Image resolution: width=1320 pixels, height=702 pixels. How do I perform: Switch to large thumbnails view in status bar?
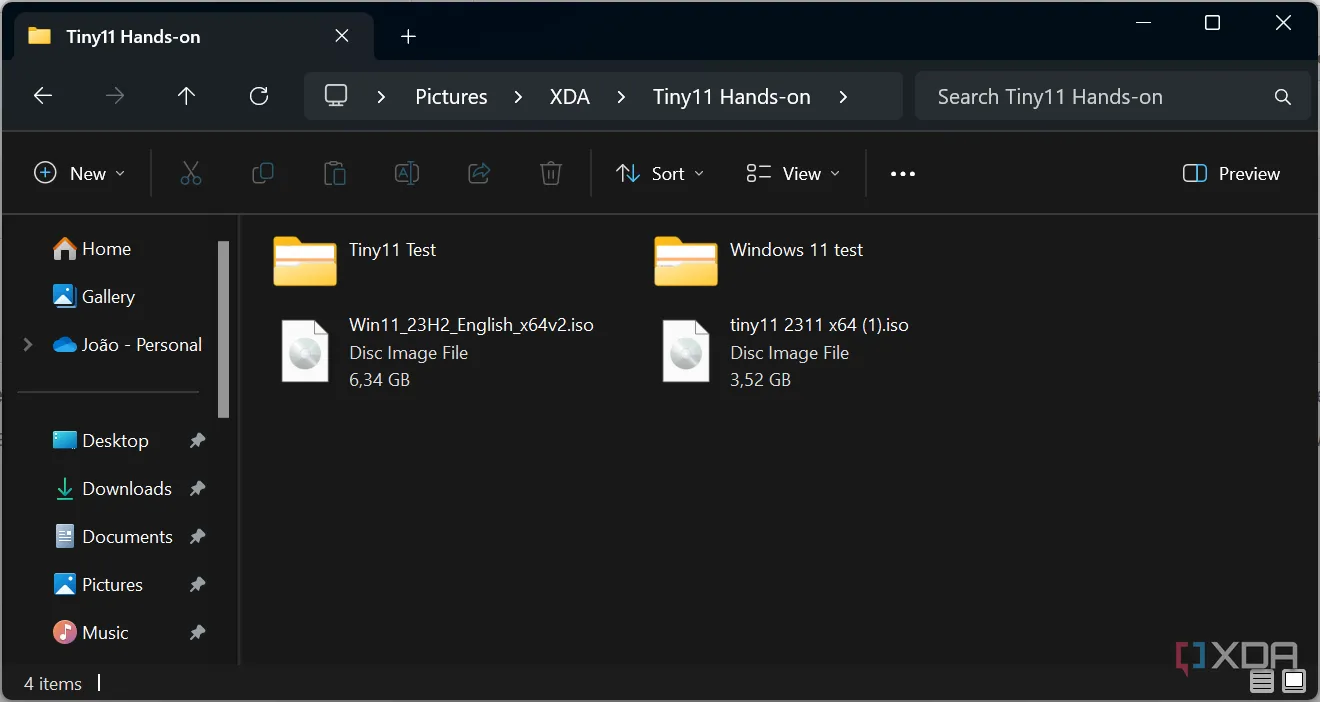click(x=1294, y=683)
